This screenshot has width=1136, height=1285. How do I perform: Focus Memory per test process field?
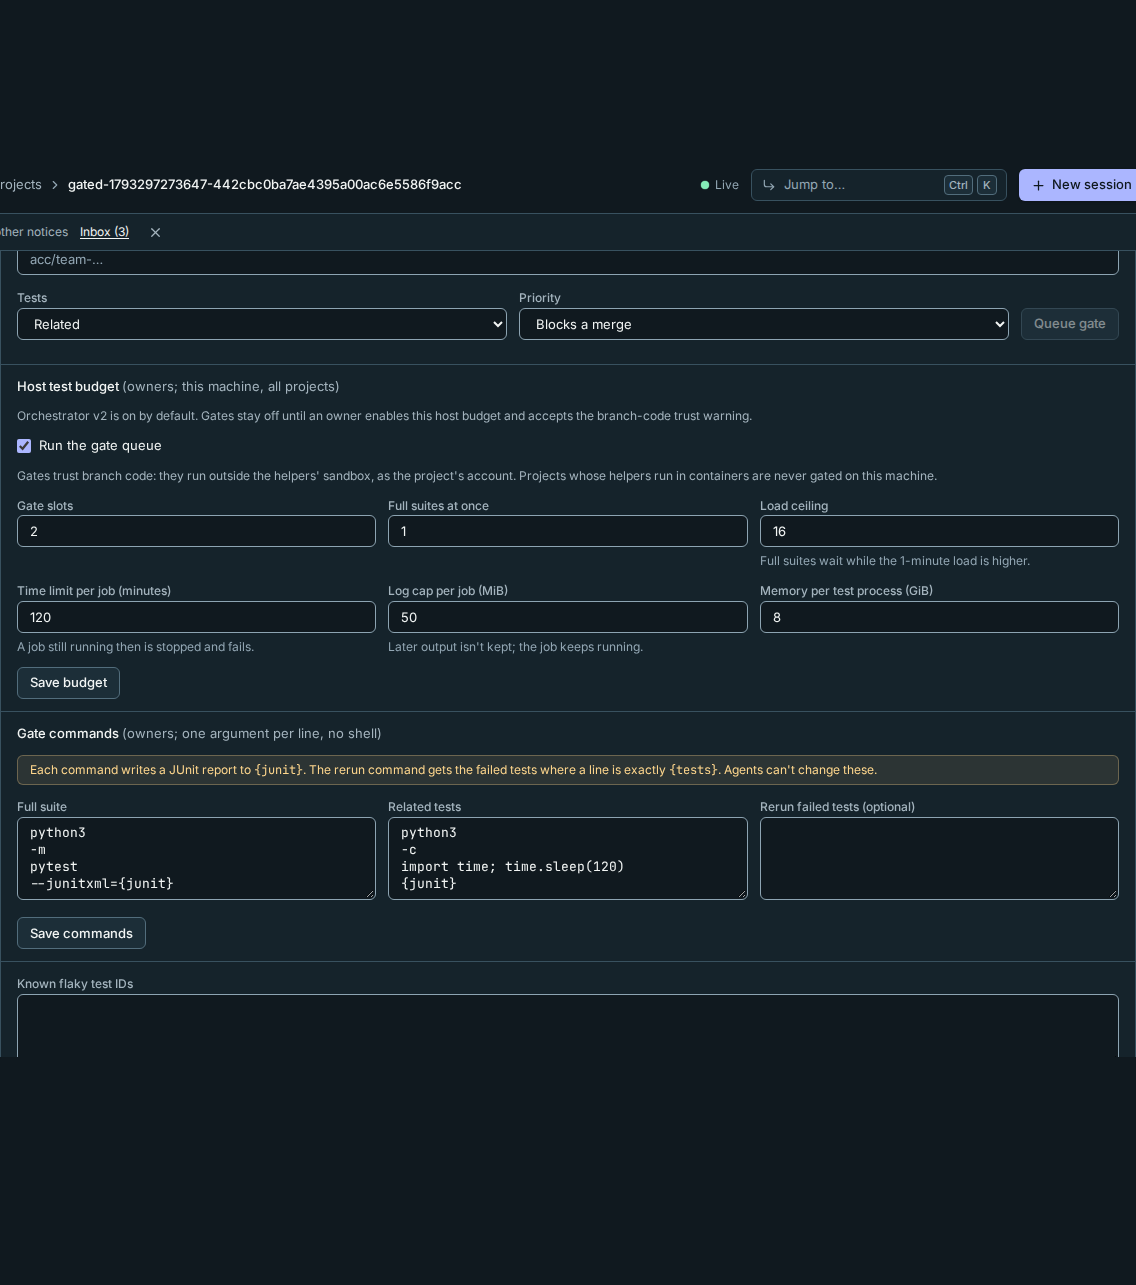939,617
